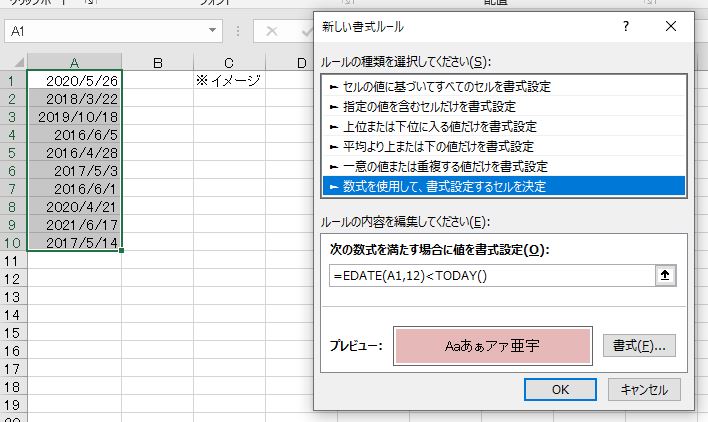Select row 1 header
The width and height of the screenshot is (708, 422).
click(12, 80)
